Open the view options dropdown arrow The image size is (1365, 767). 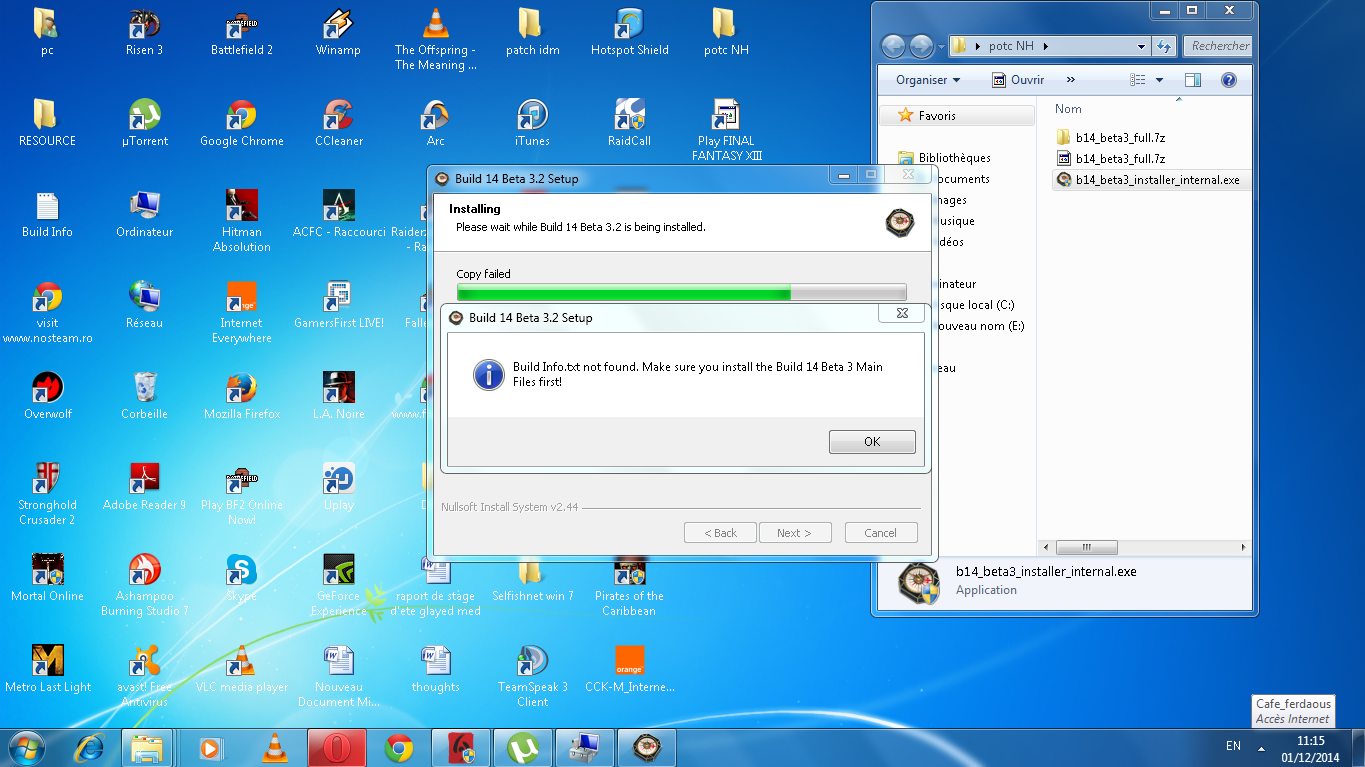1159,80
